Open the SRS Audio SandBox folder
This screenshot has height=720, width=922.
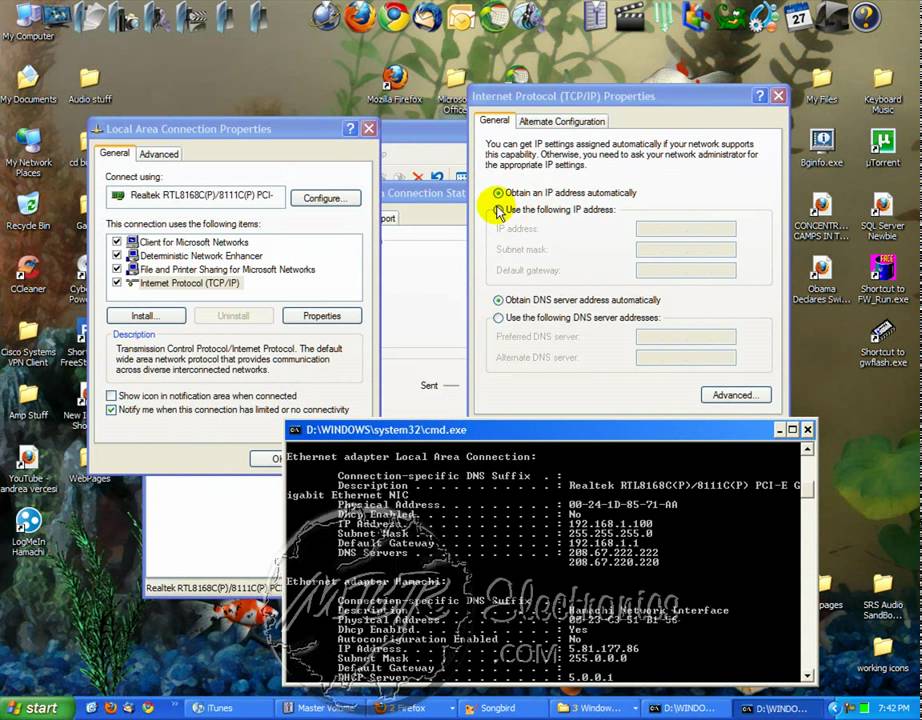[883, 596]
